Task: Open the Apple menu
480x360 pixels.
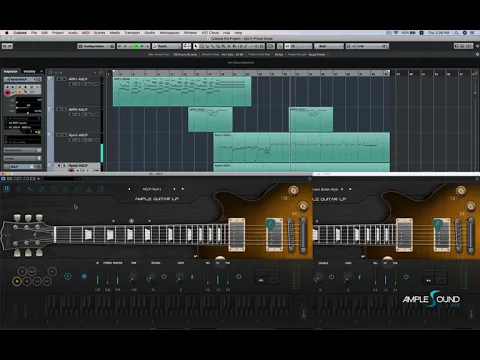Action: tap(6, 33)
